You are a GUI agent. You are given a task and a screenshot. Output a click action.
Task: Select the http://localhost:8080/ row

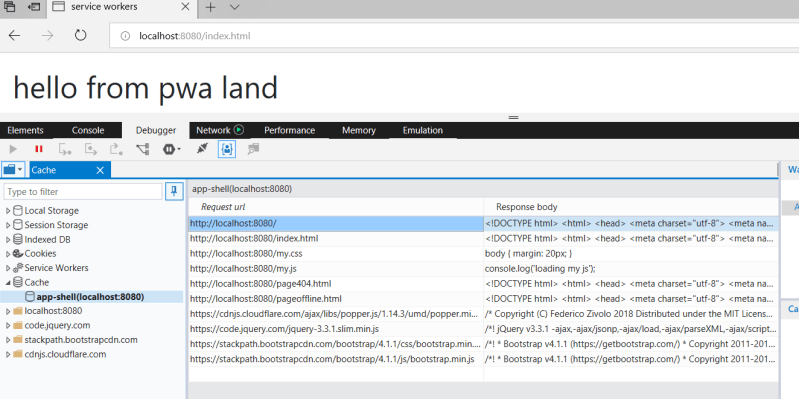point(483,224)
